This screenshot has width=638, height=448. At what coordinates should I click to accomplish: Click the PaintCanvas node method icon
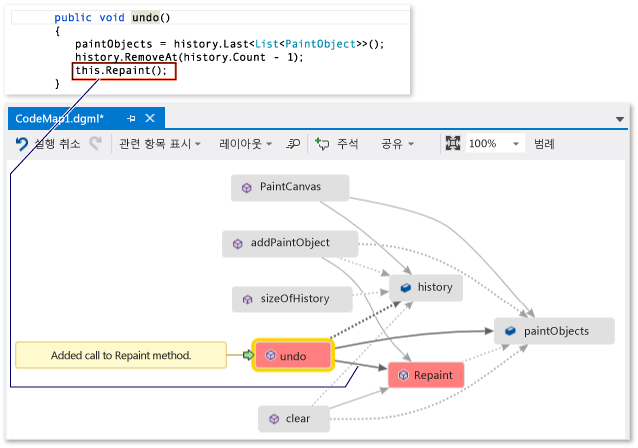(247, 188)
